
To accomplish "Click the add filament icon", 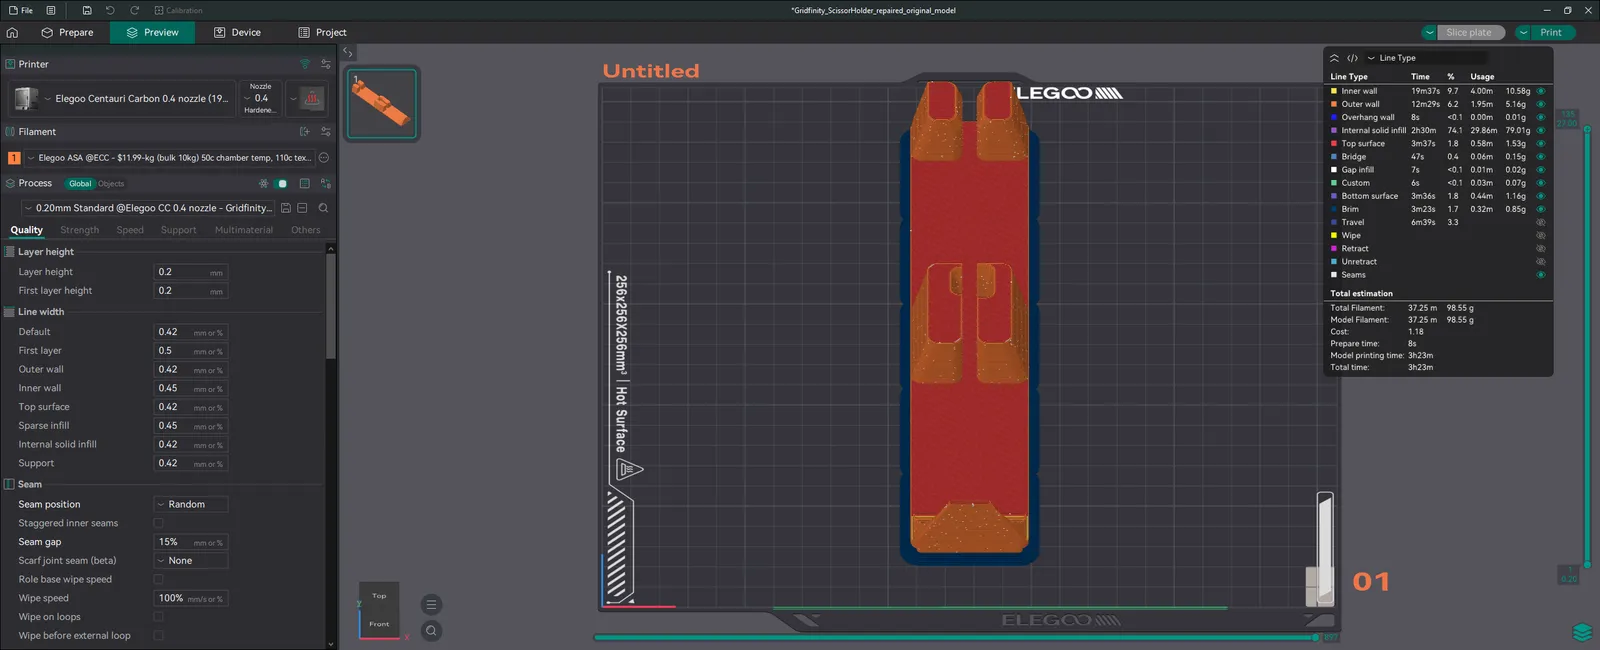I will click(x=305, y=131).
